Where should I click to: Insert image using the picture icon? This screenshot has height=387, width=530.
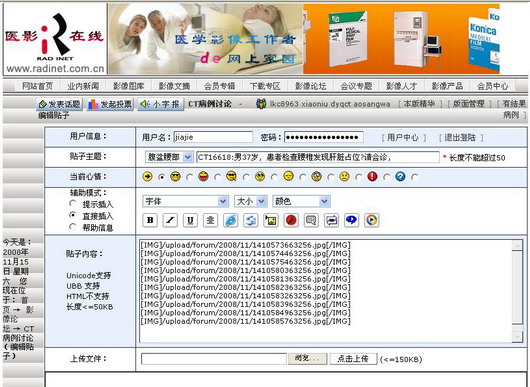(x=271, y=220)
